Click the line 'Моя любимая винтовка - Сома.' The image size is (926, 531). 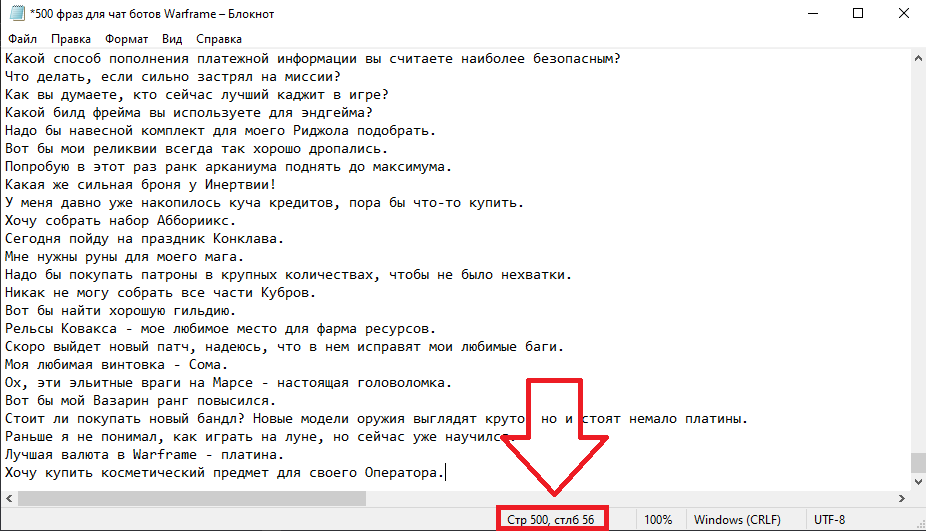click(x=116, y=365)
